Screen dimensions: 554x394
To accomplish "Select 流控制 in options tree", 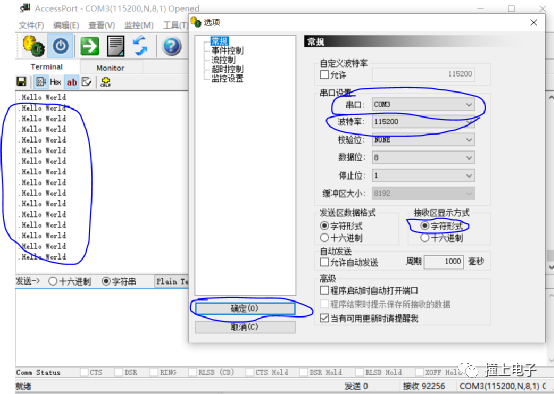I will coord(223,60).
